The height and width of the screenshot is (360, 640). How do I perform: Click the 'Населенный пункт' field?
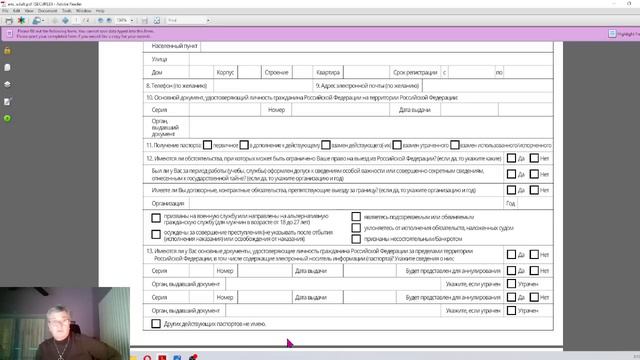coord(377,46)
